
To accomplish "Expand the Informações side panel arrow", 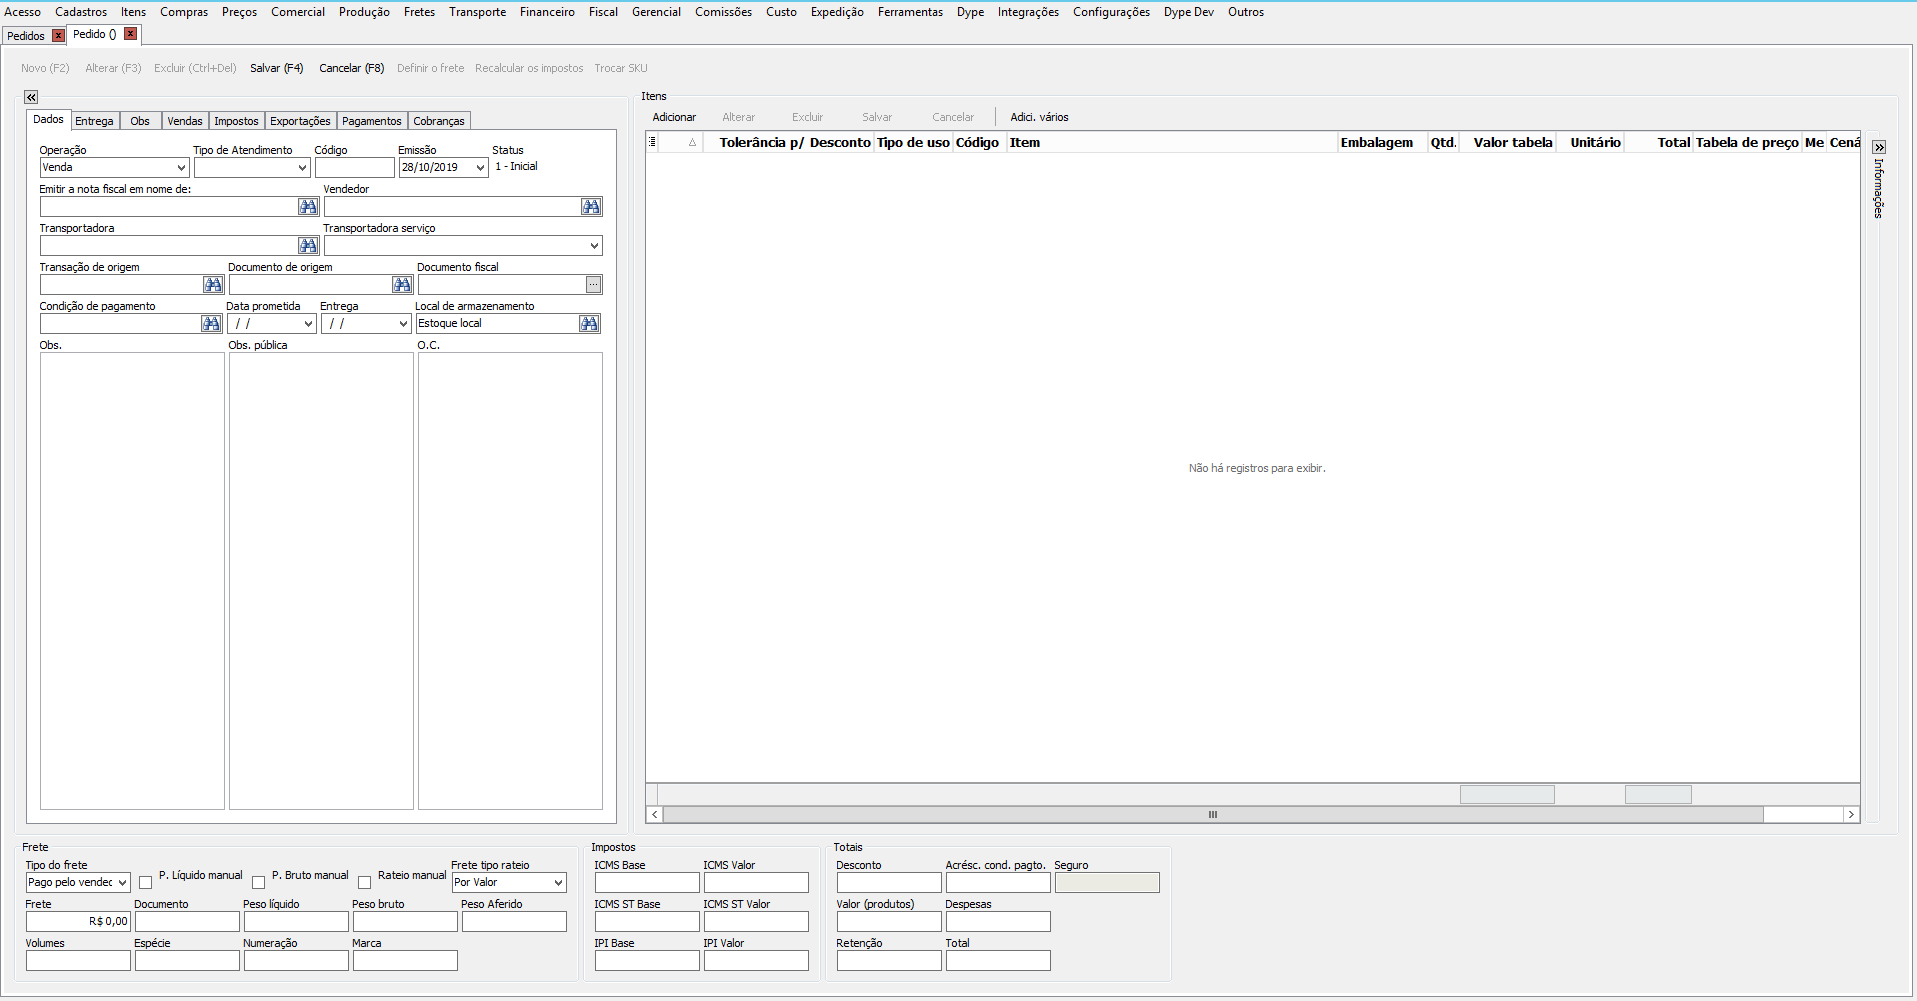I will point(1879,147).
